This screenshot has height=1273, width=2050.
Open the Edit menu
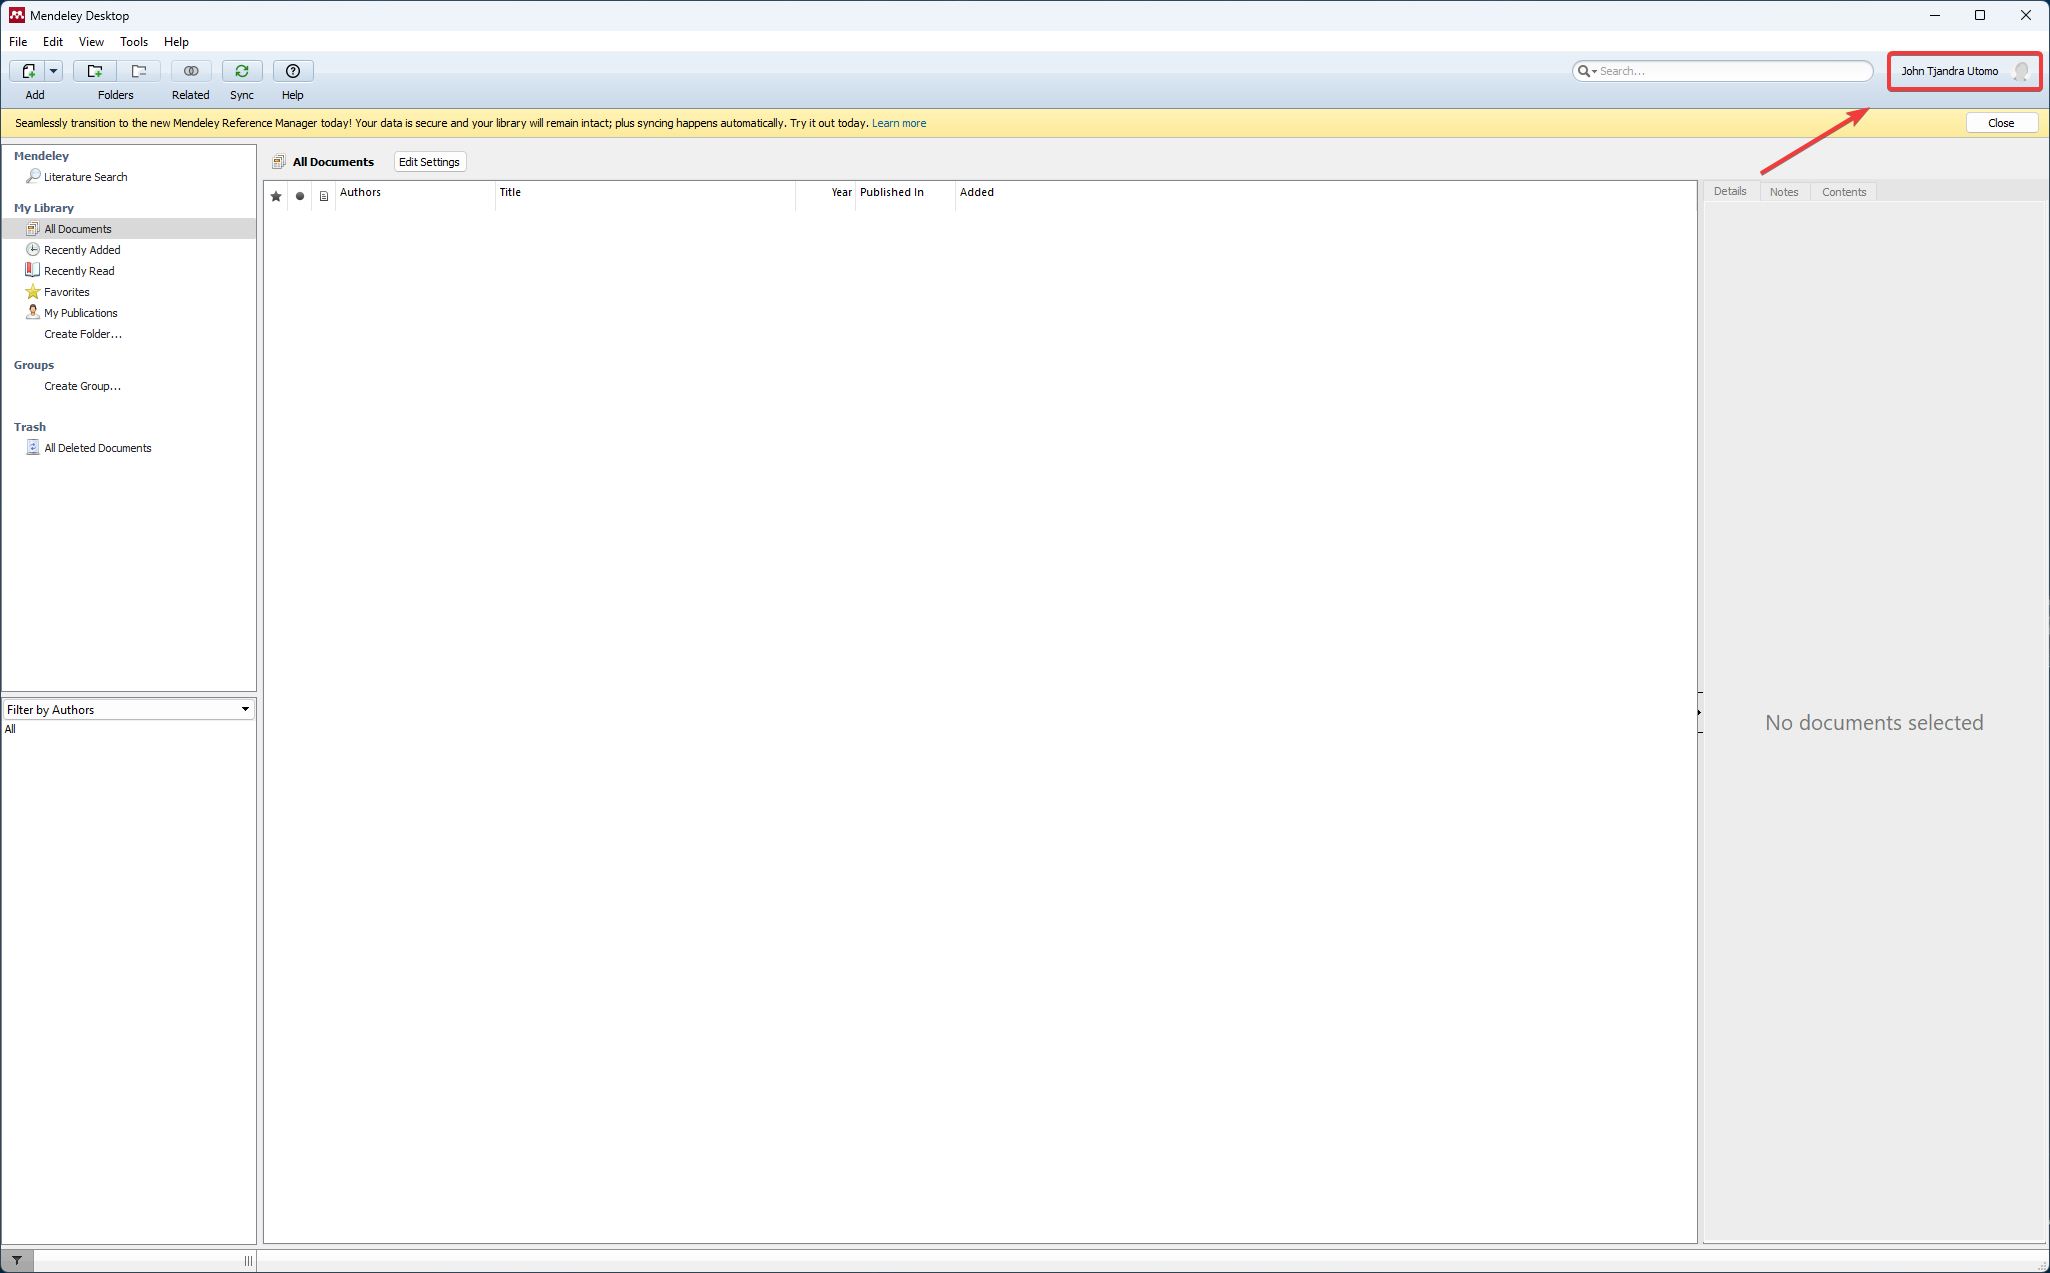tap(53, 42)
